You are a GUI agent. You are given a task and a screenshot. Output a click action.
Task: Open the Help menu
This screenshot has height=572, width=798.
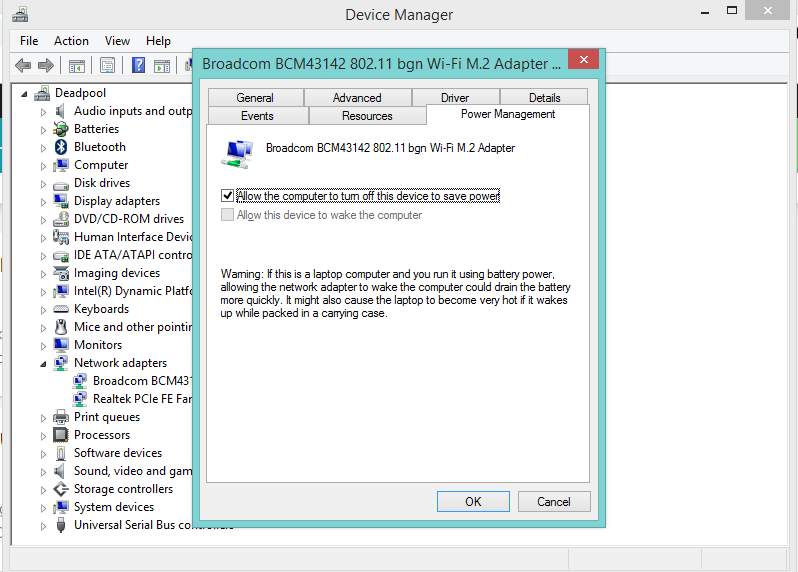click(x=158, y=41)
